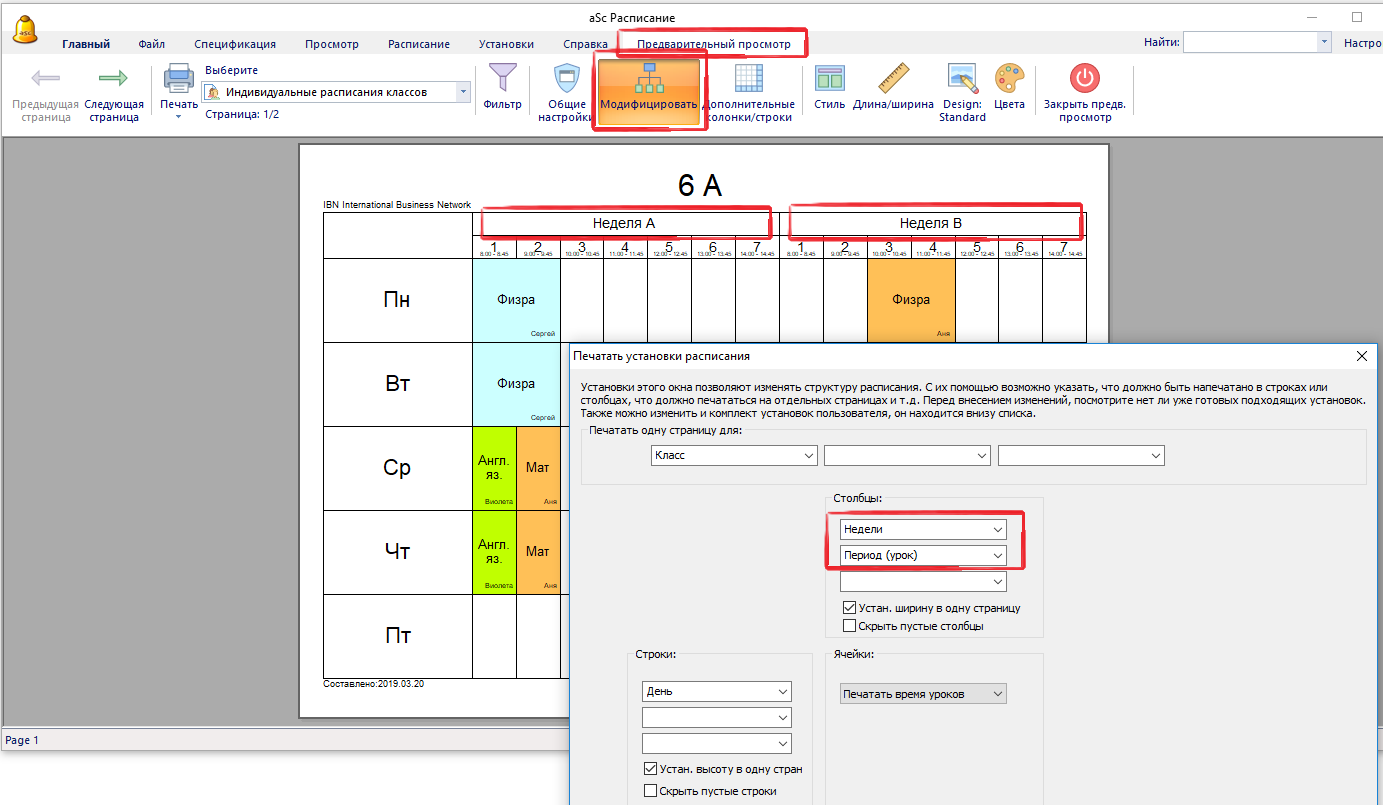Go to Следующая страница with green arrow

coord(113,80)
